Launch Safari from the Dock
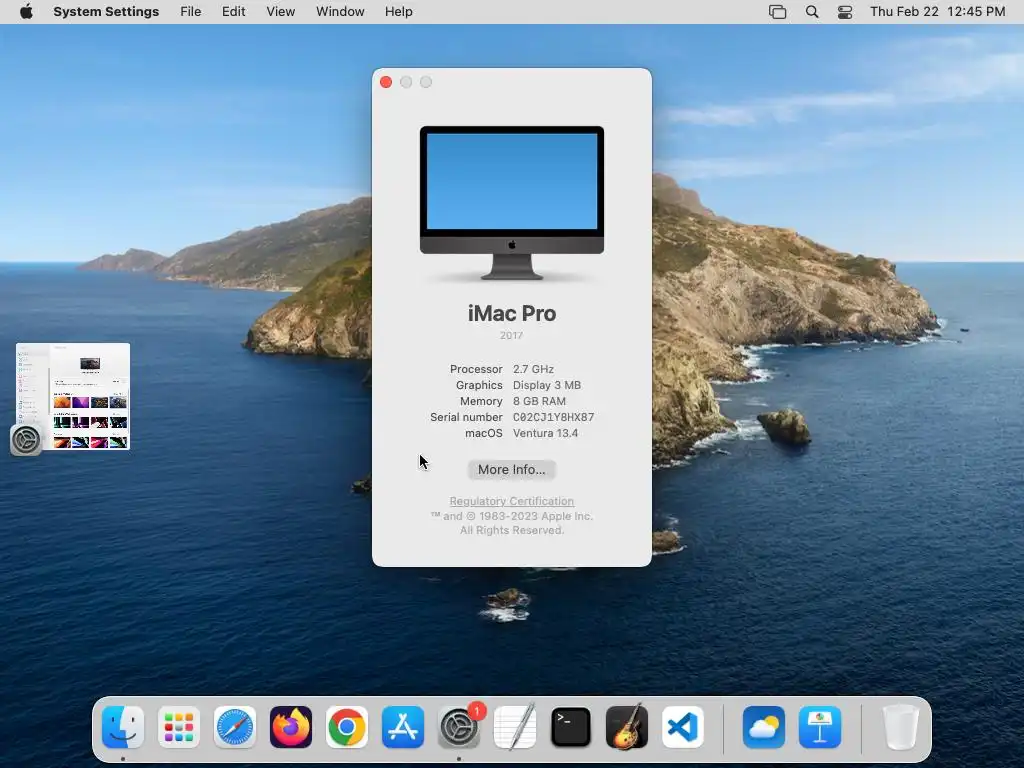 click(234, 727)
